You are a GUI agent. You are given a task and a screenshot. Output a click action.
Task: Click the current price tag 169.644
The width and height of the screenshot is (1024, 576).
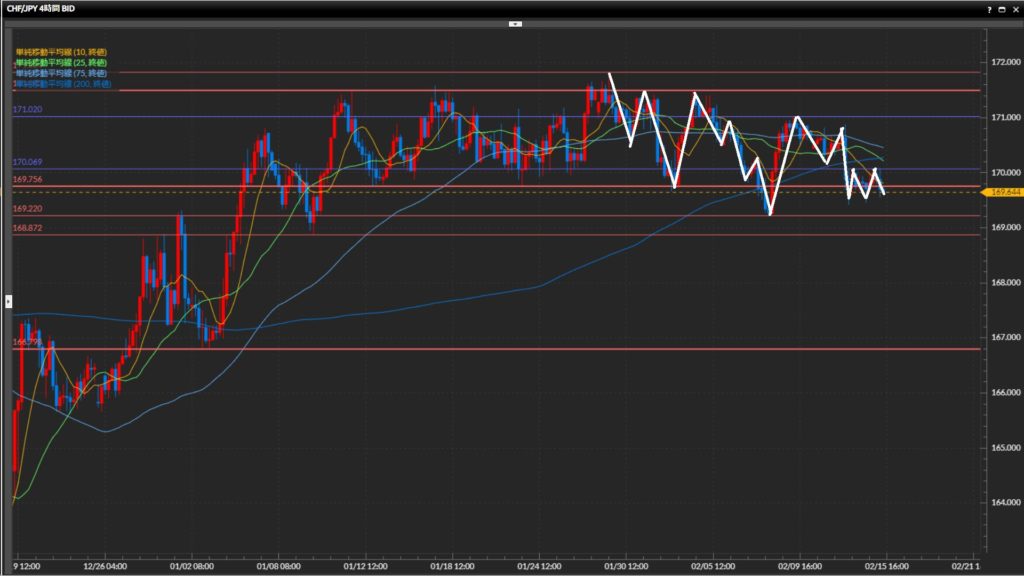click(x=1003, y=192)
